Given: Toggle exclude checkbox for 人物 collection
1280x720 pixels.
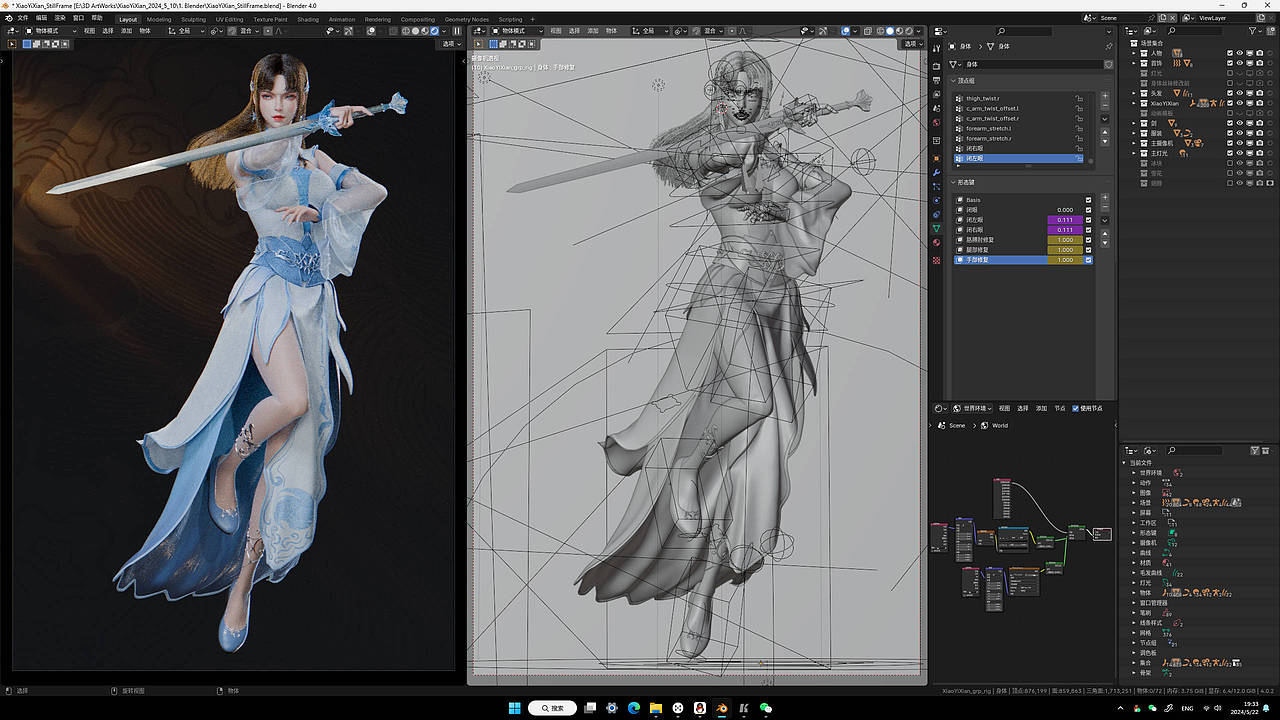Looking at the screenshot, I should point(1229,53).
